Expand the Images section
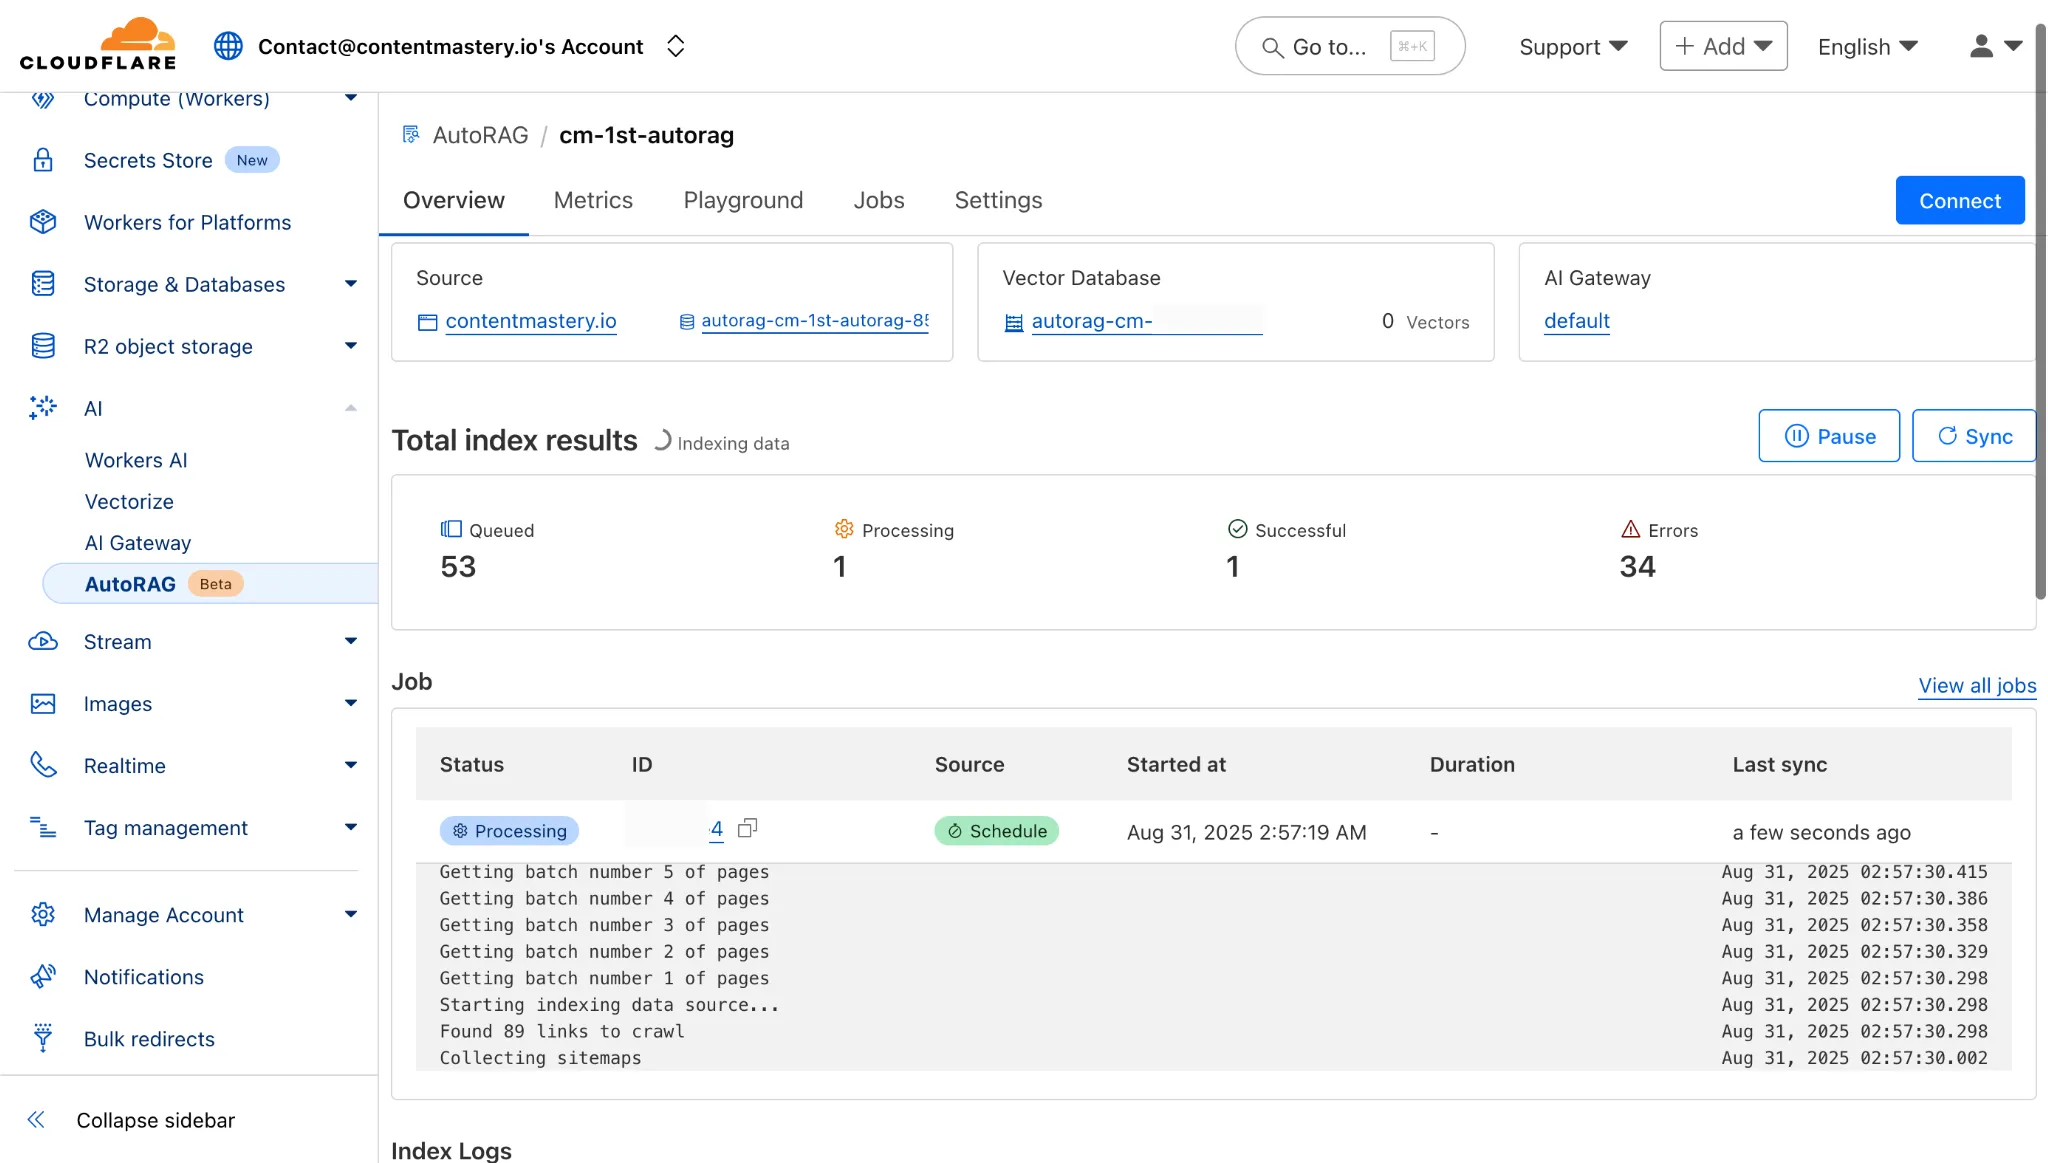2048x1163 pixels. click(350, 704)
